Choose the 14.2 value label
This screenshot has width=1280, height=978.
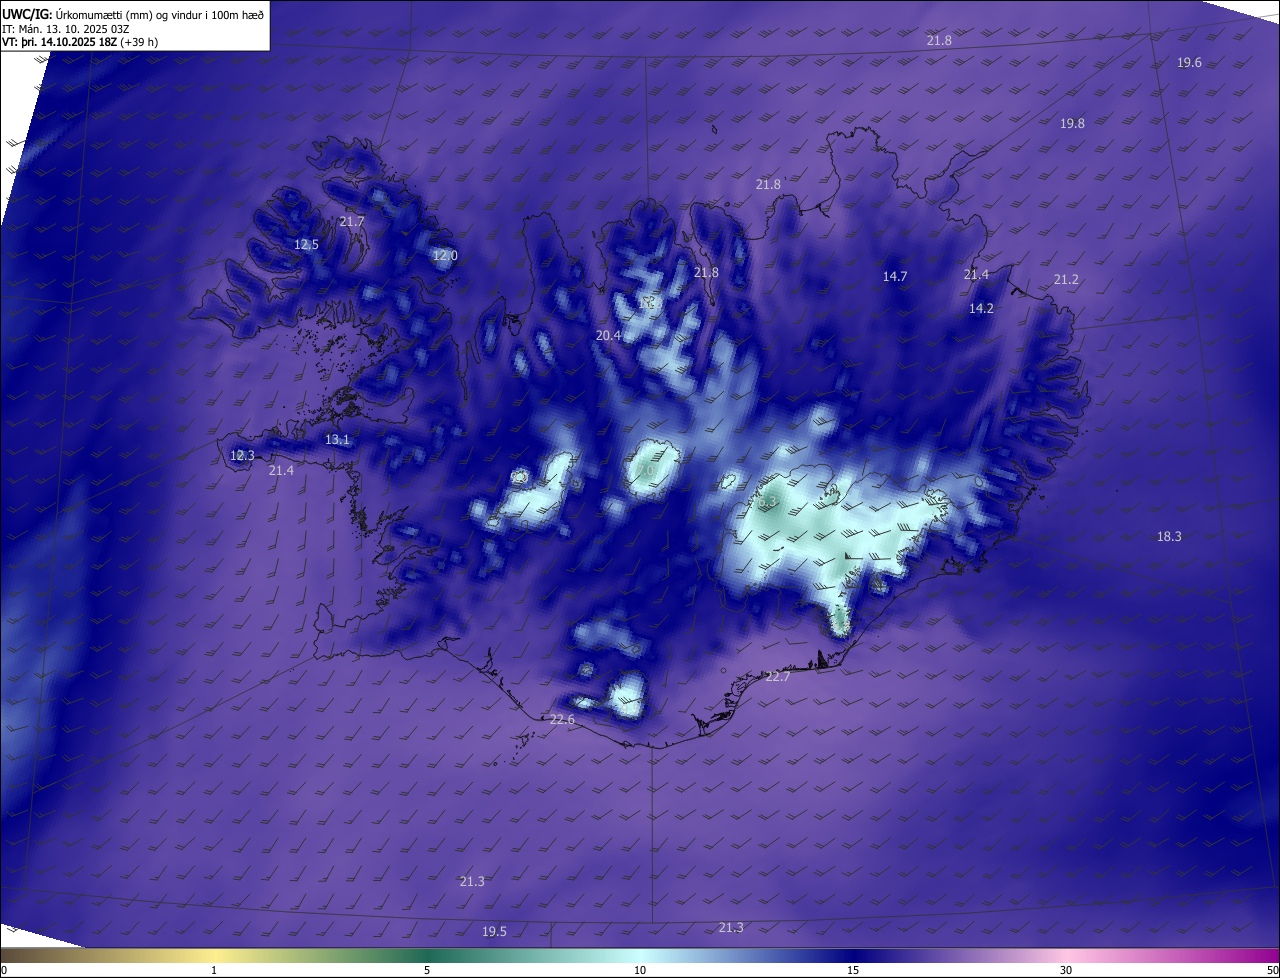tap(981, 309)
